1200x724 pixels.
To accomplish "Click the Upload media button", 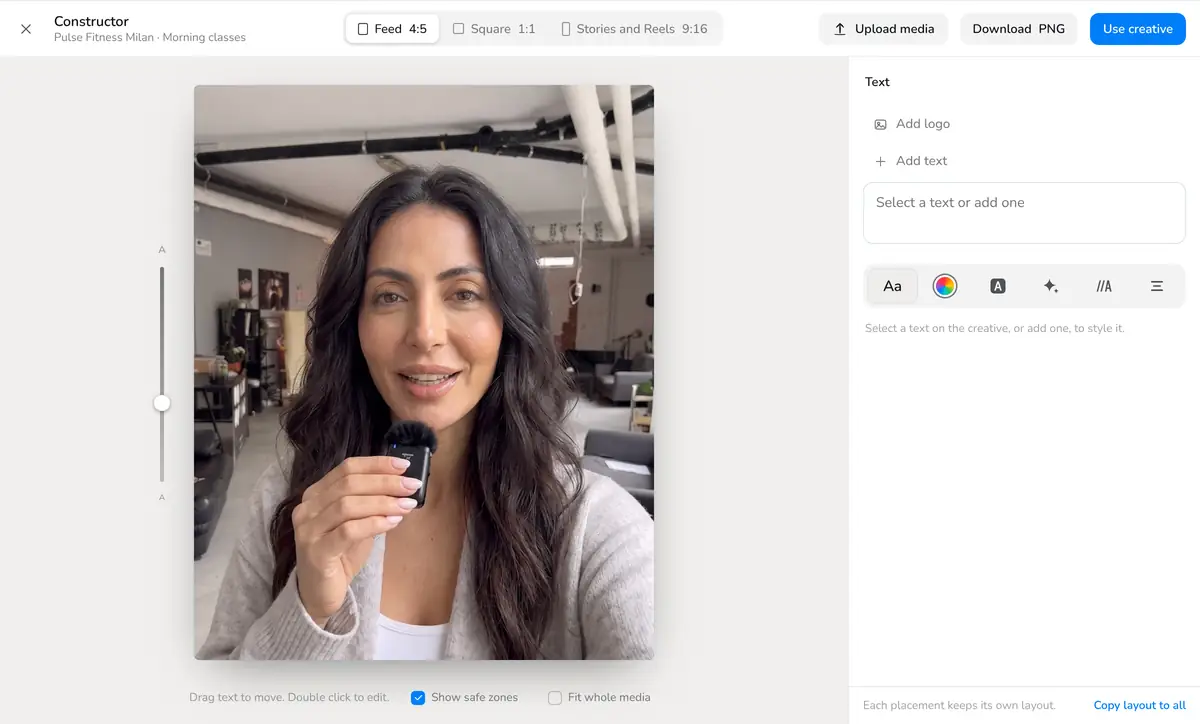I will click(884, 29).
